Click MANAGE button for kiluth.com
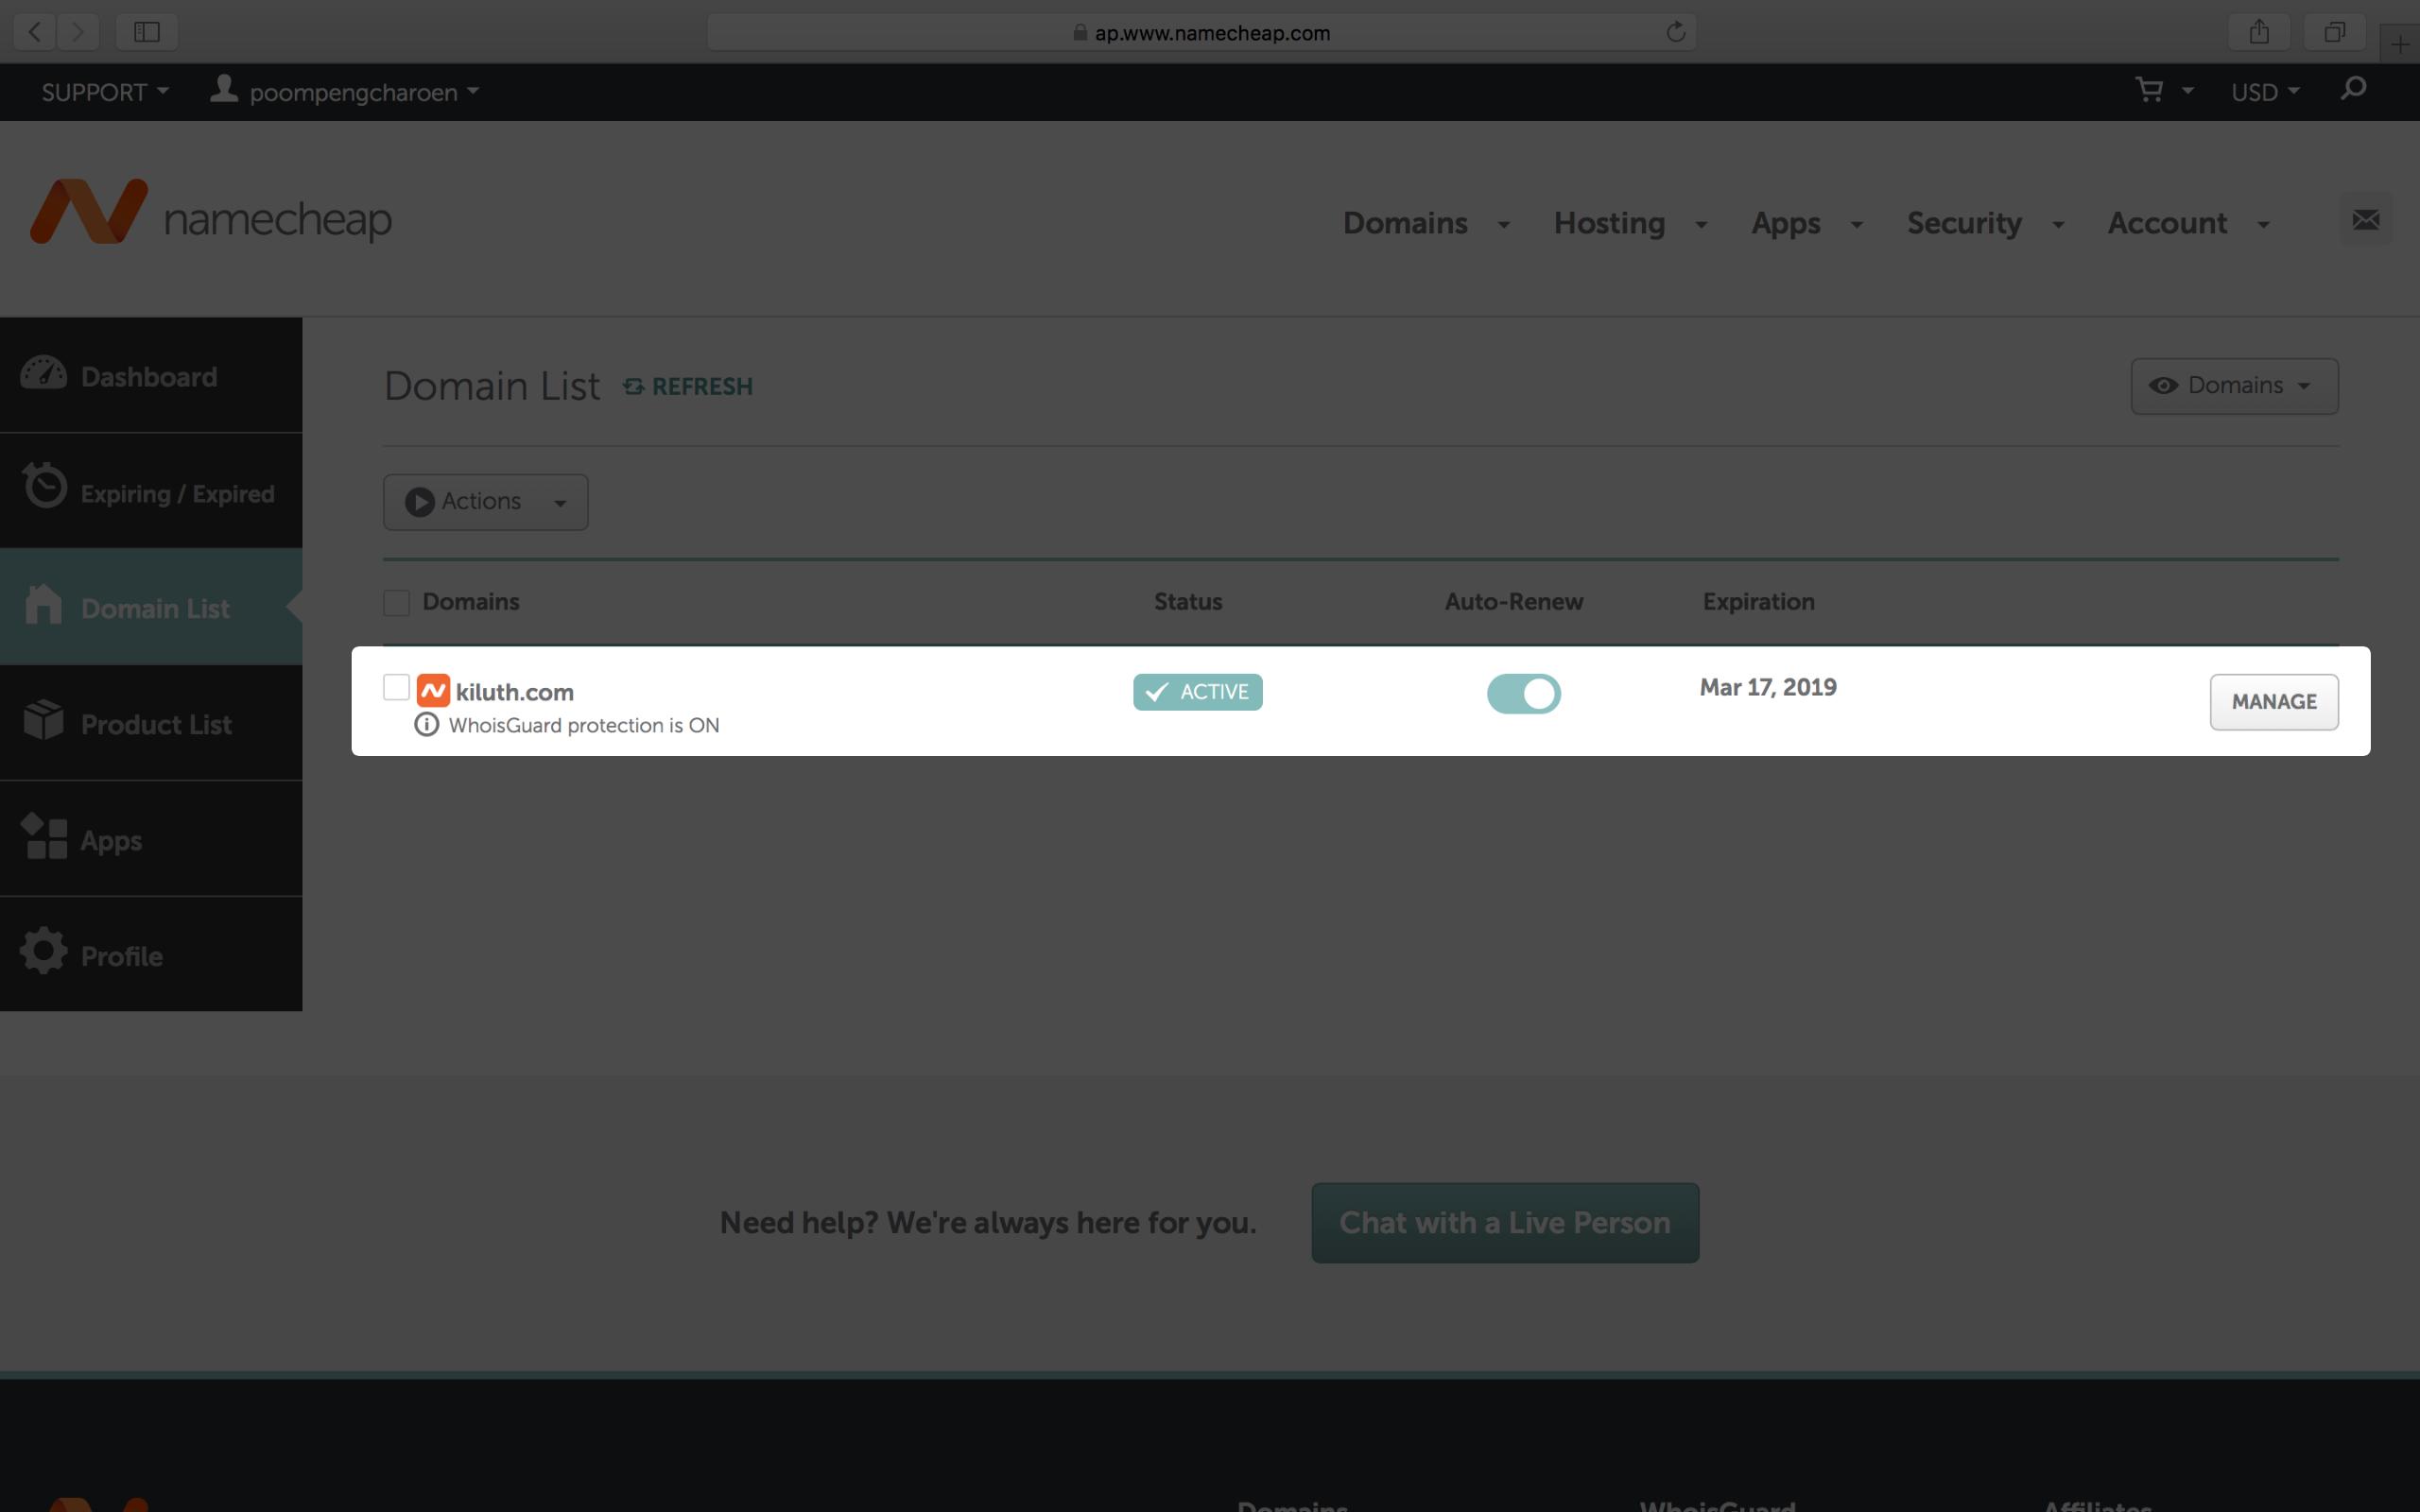 (x=2273, y=700)
